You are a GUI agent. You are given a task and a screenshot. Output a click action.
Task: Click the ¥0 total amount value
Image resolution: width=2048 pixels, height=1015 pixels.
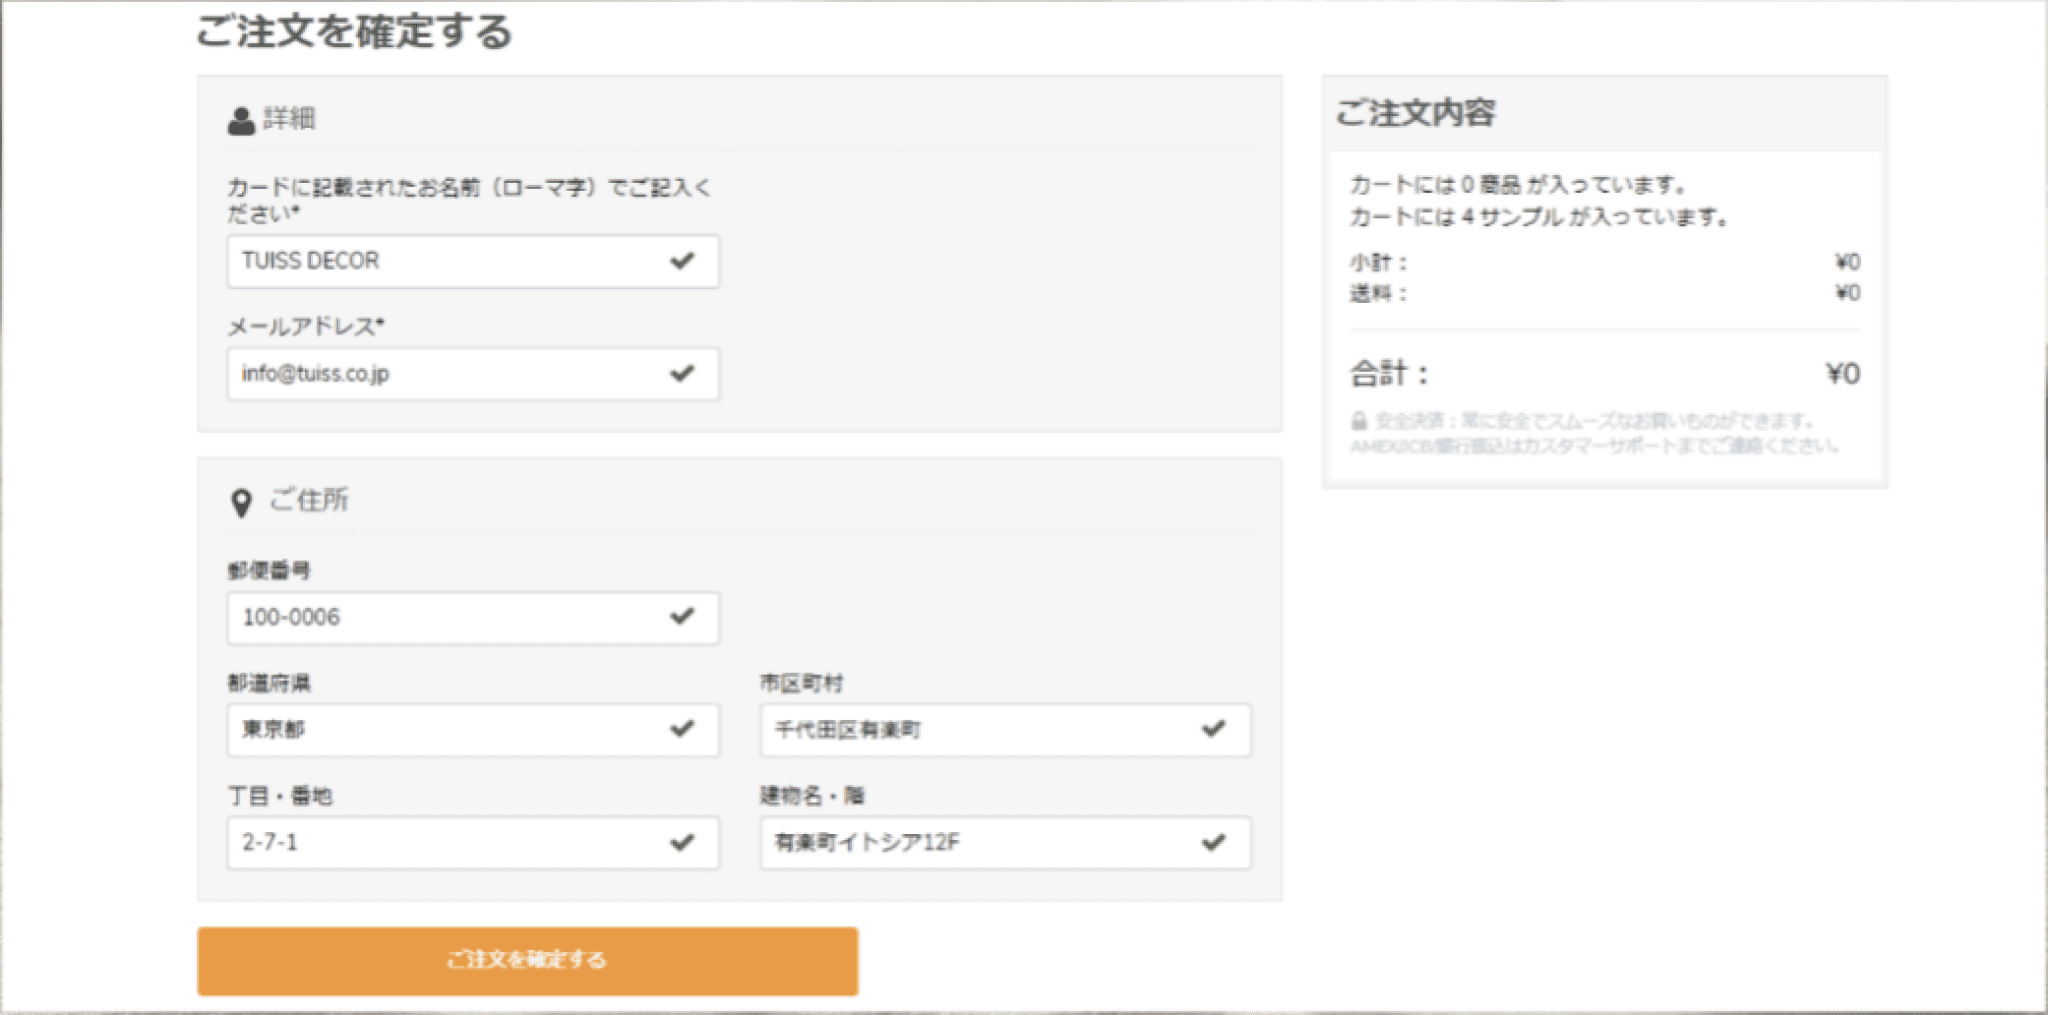pyautogui.click(x=1843, y=373)
